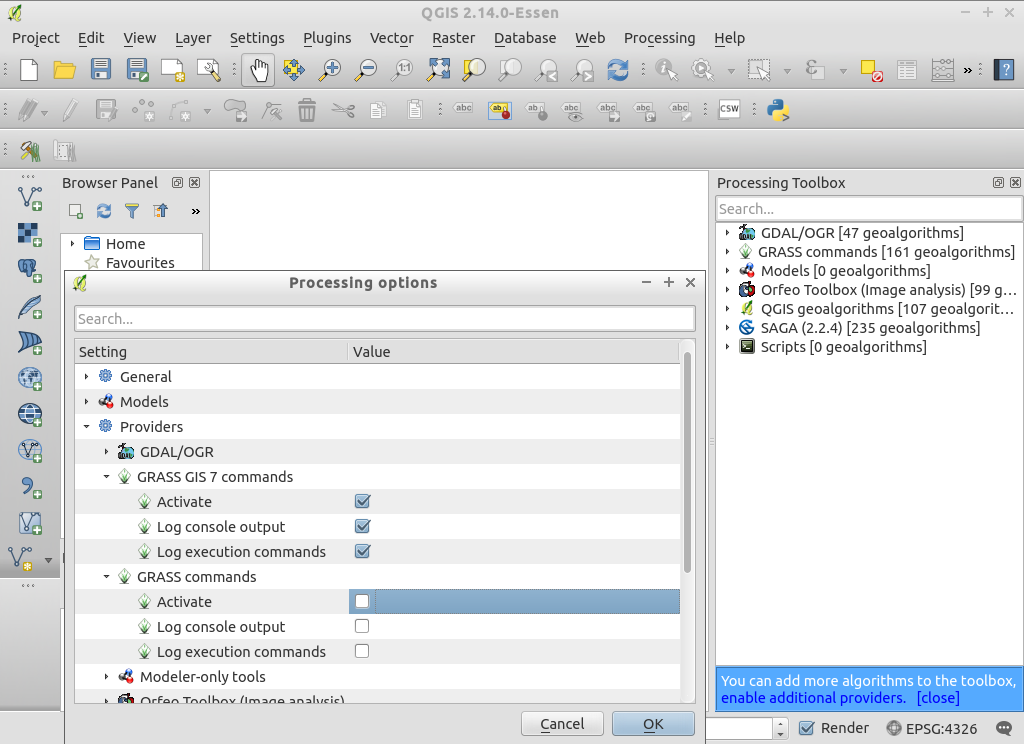Viewport: 1024px width, 744px height.
Task: Click the CSW metadata search icon
Action: pos(729,109)
